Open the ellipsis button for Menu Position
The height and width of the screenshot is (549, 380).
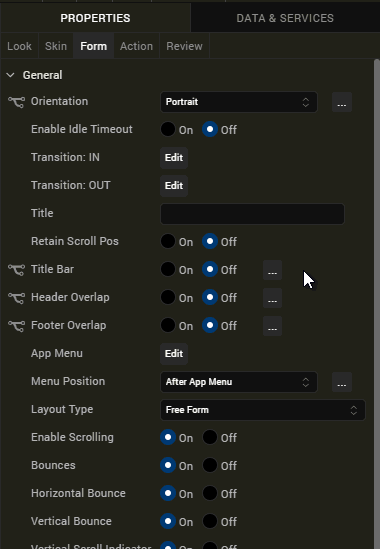pyautogui.click(x=342, y=382)
